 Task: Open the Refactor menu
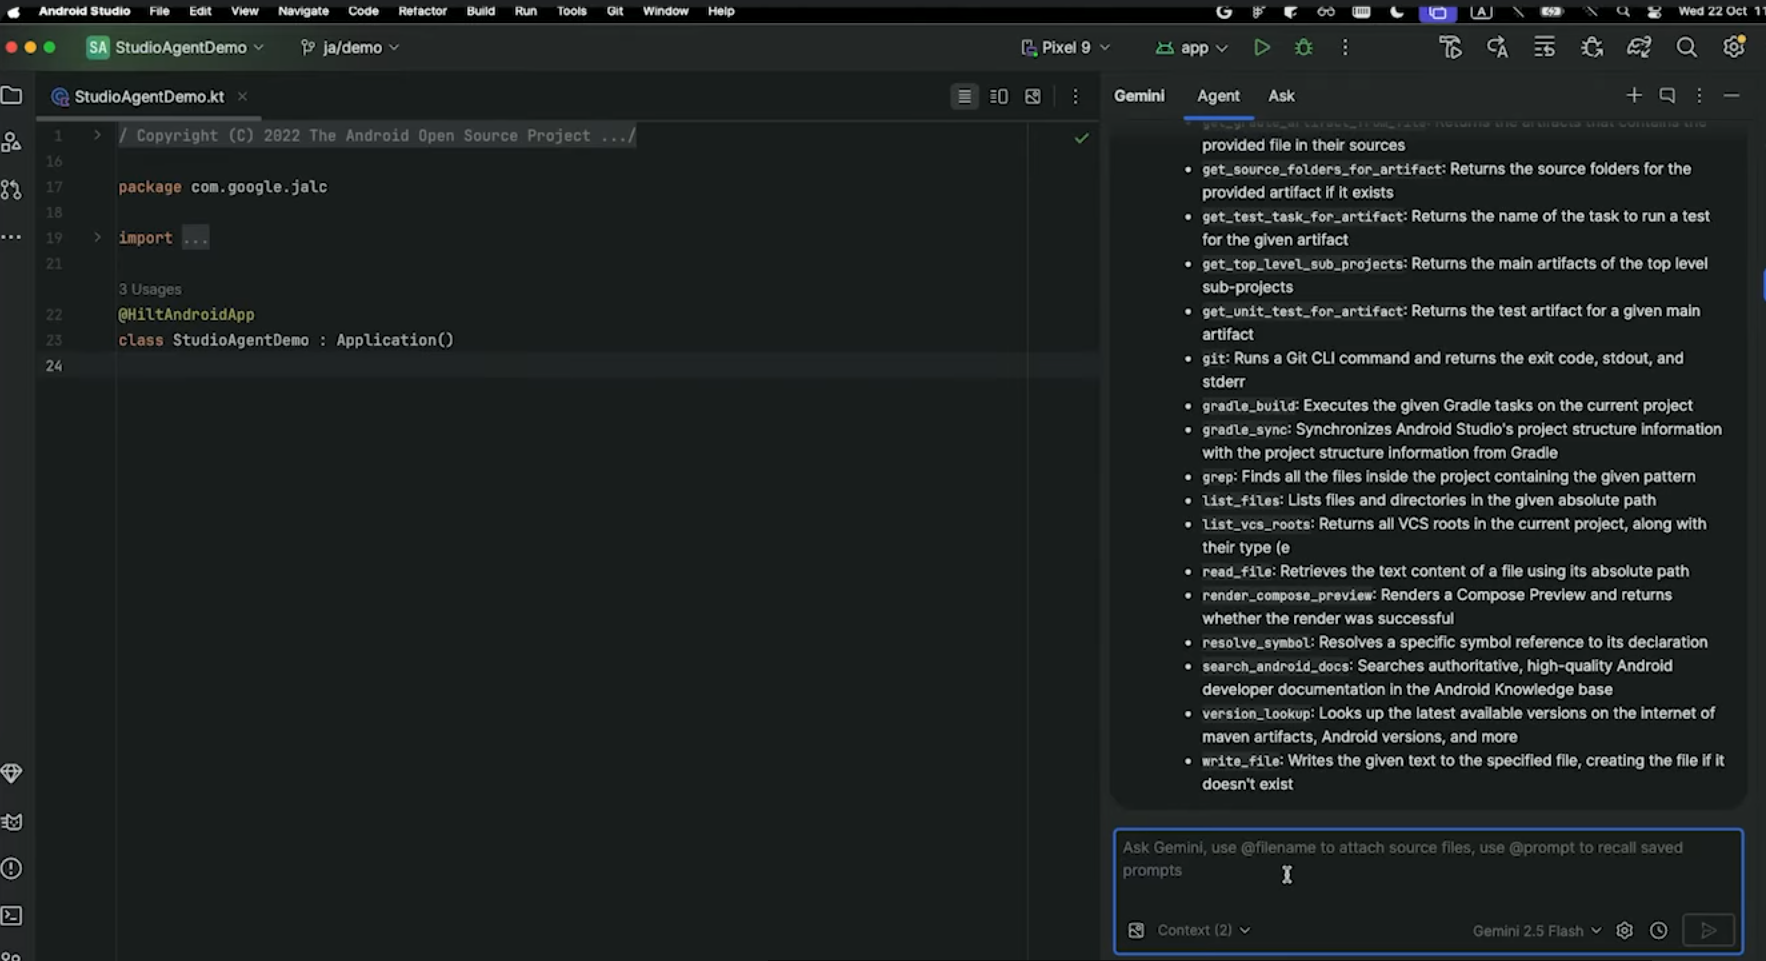[423, 11]
